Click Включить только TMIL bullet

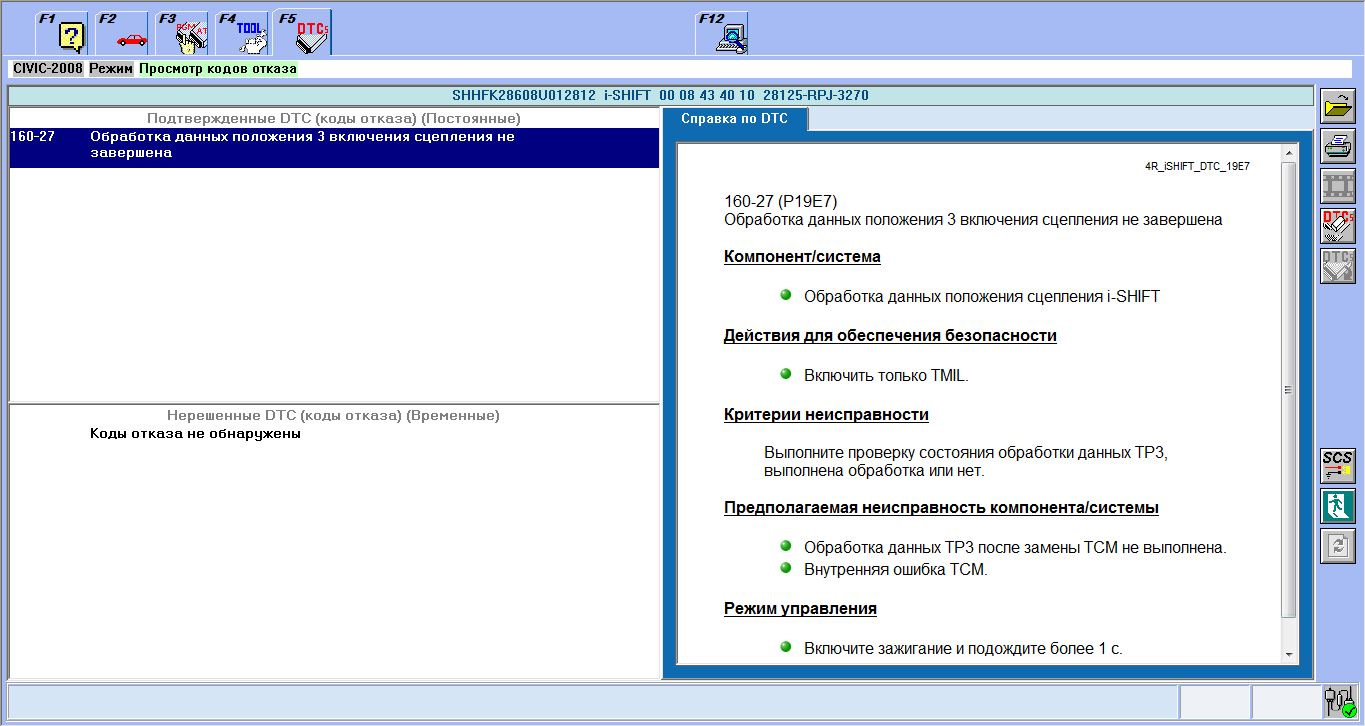(886, 376)
